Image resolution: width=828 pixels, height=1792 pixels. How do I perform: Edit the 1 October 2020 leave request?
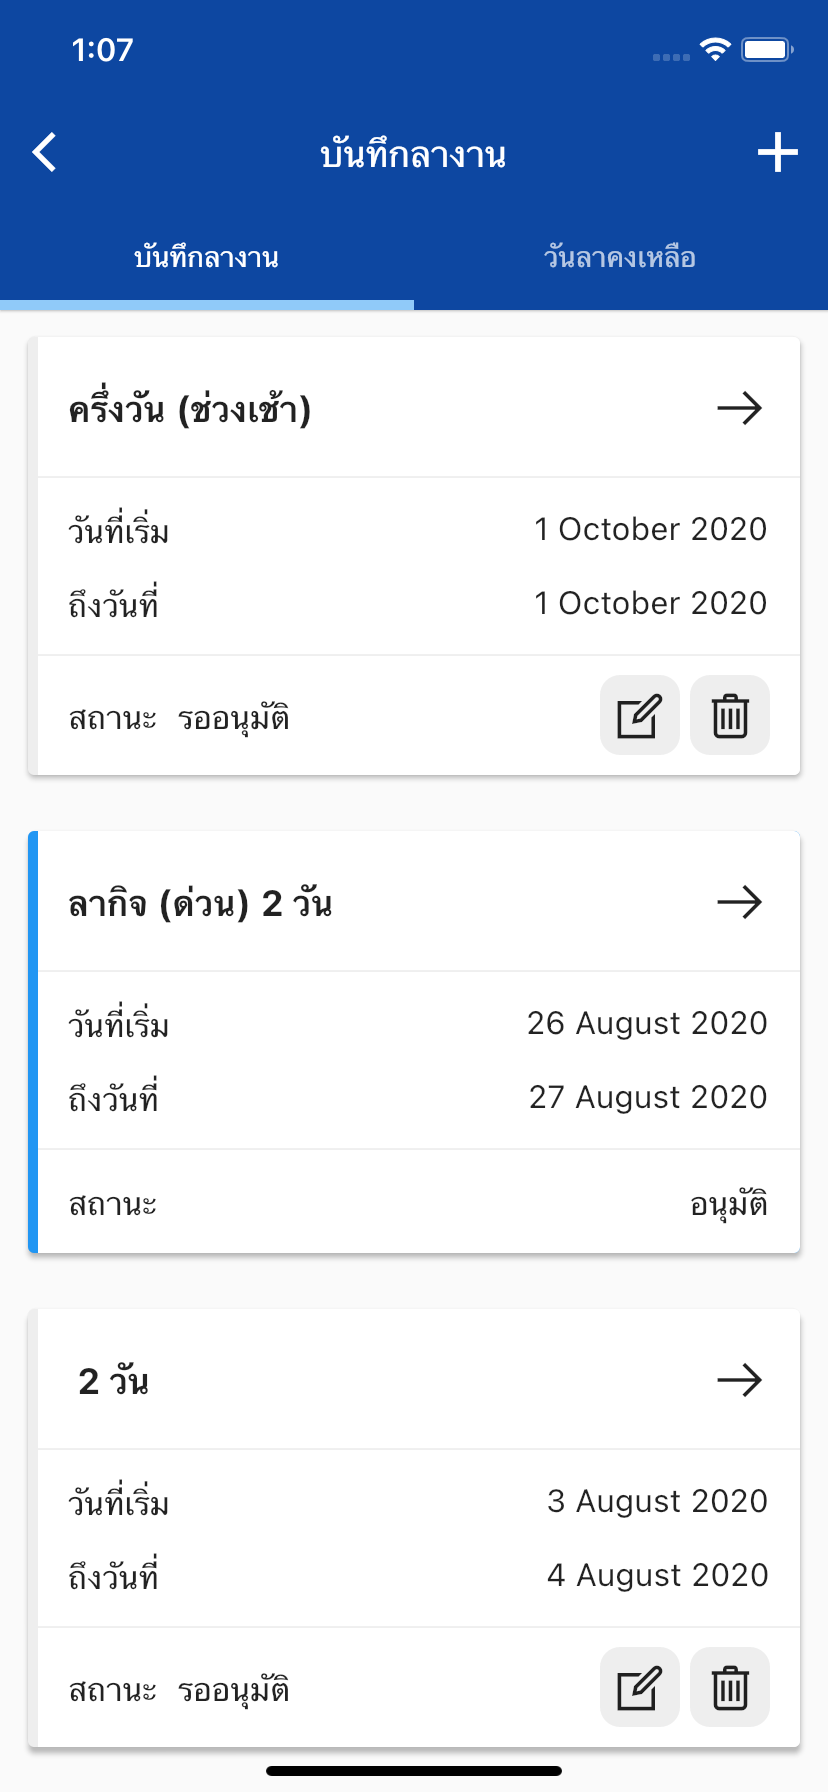pos(639,715)
